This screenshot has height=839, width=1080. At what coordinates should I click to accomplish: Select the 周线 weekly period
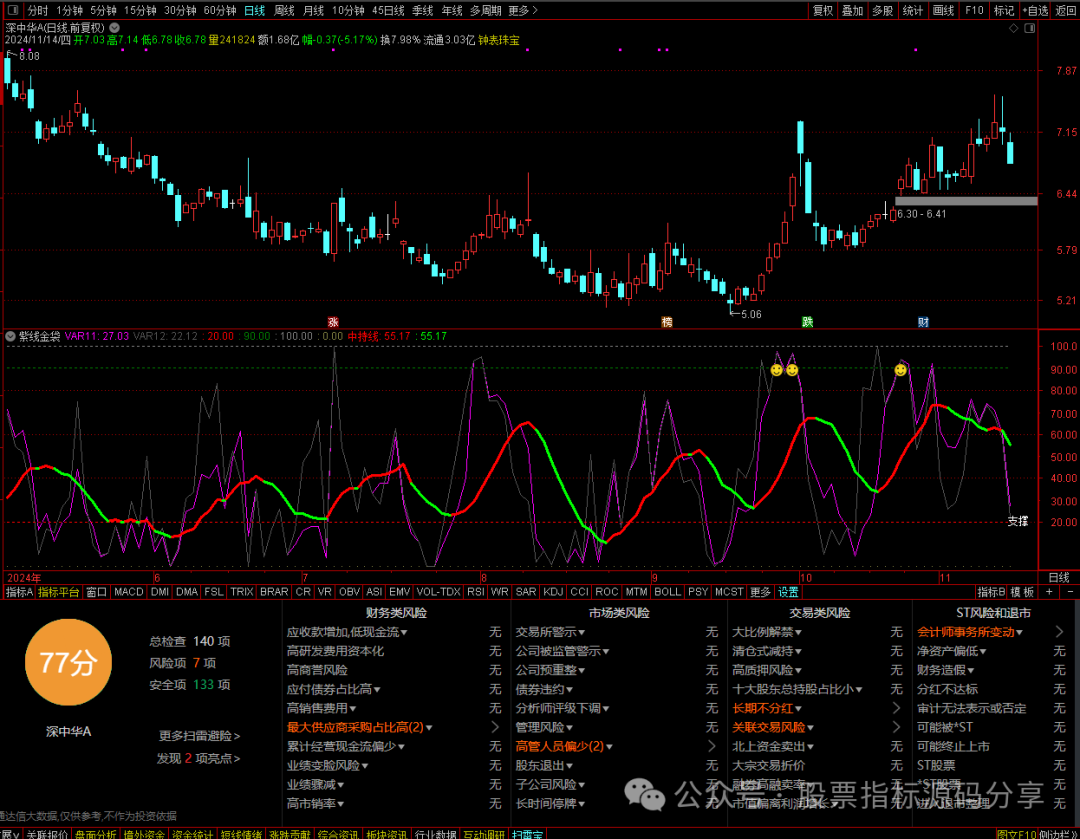pyautogui.click(x=284, y=10)
